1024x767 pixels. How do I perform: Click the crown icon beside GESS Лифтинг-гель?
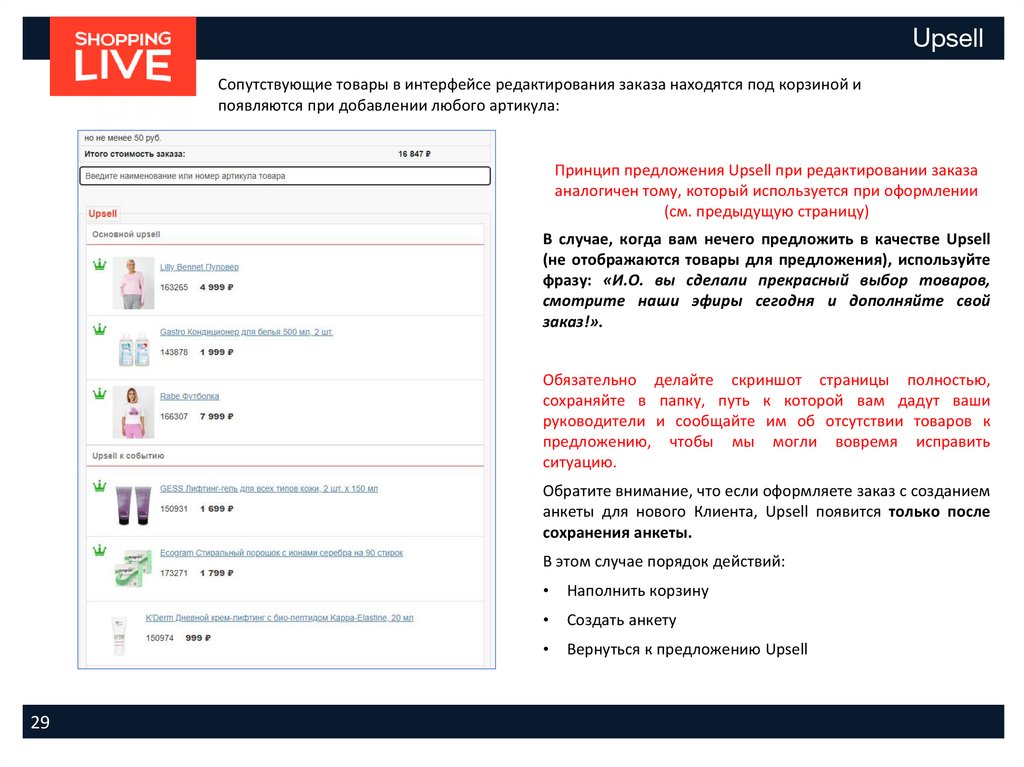99,485
